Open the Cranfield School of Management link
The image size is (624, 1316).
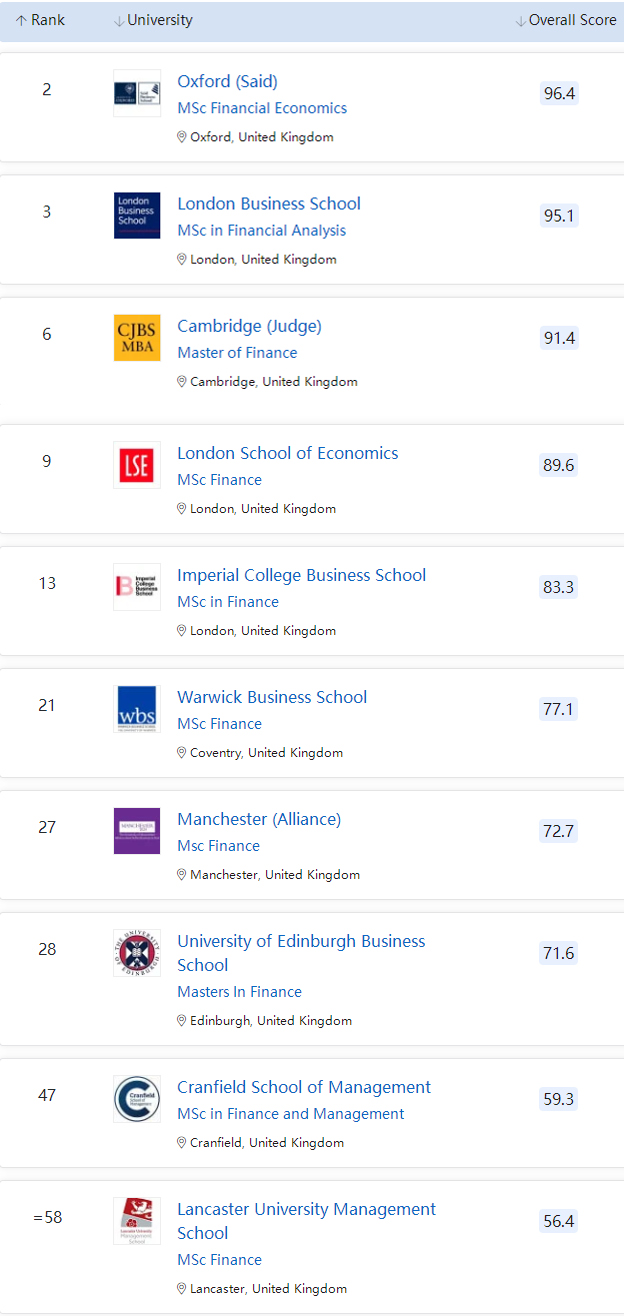click(x=304, y=1087)
